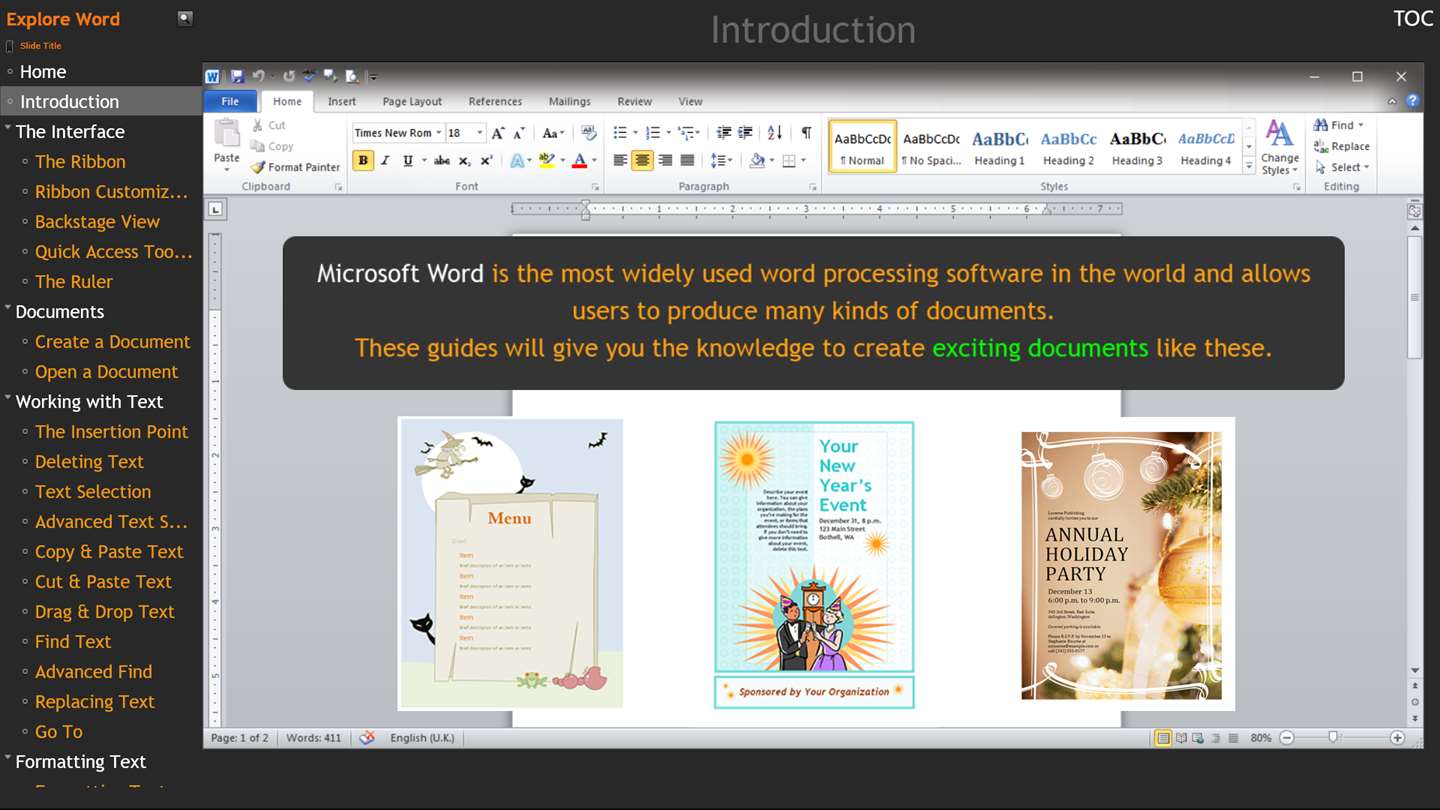Screen dimensions: 1440x810
Task: Open the File tab
Action: coord(230,101)
